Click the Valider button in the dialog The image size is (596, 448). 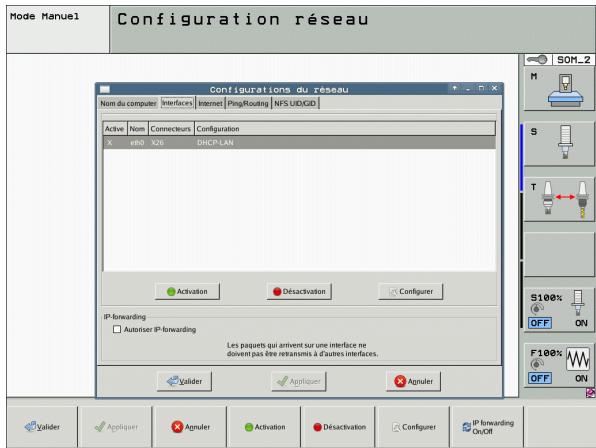tap(184, 381)
